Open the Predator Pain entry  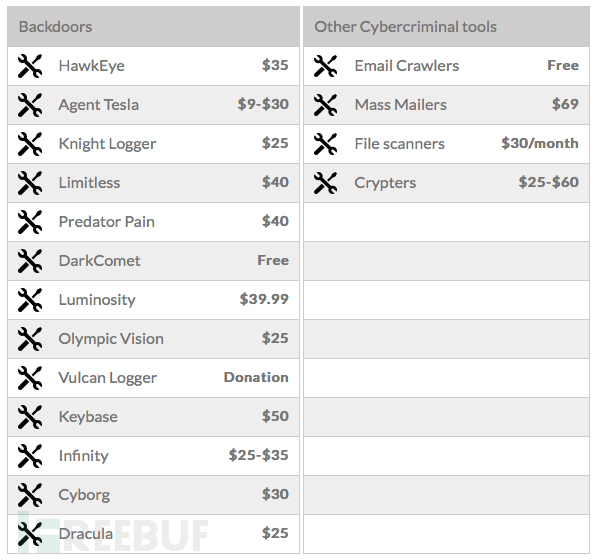[107, 222]
